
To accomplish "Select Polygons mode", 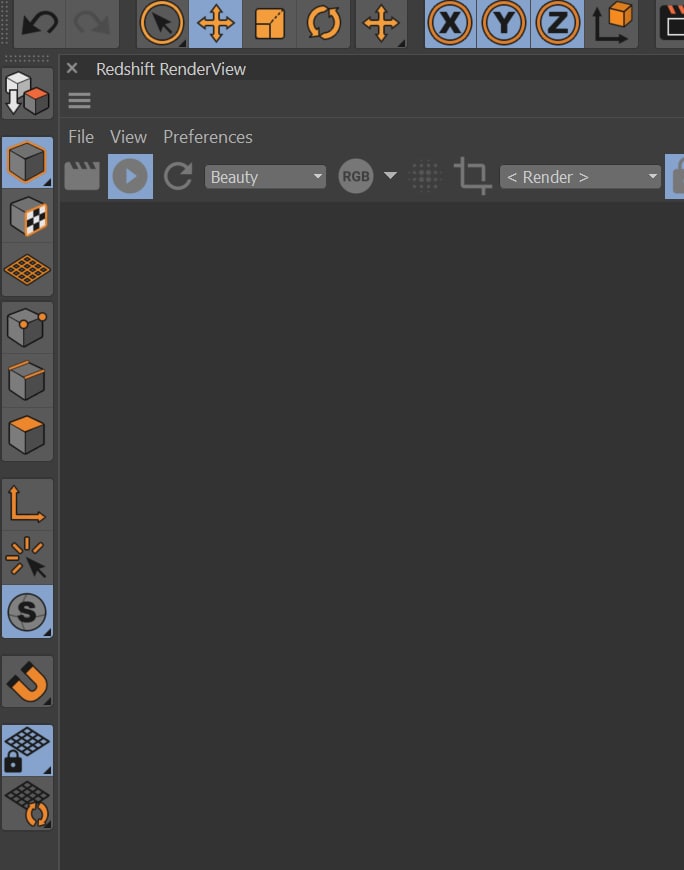I will point(27,434).
